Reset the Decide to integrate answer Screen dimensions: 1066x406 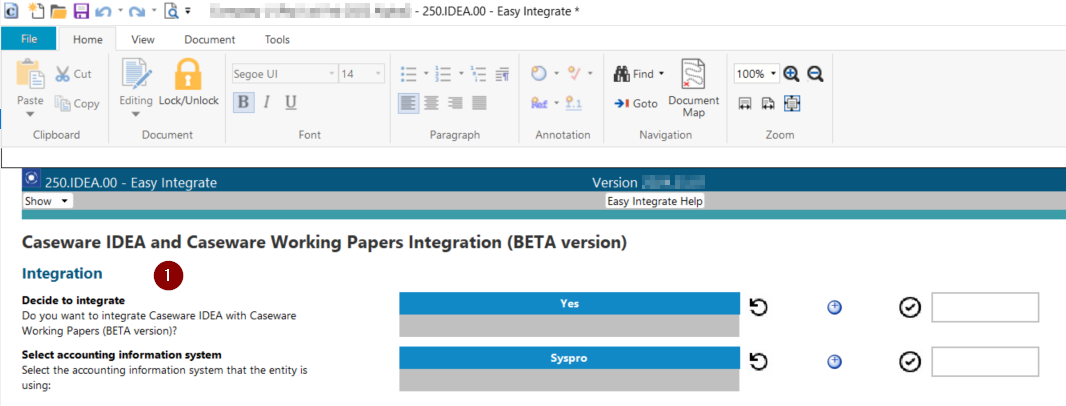(758, 307)
